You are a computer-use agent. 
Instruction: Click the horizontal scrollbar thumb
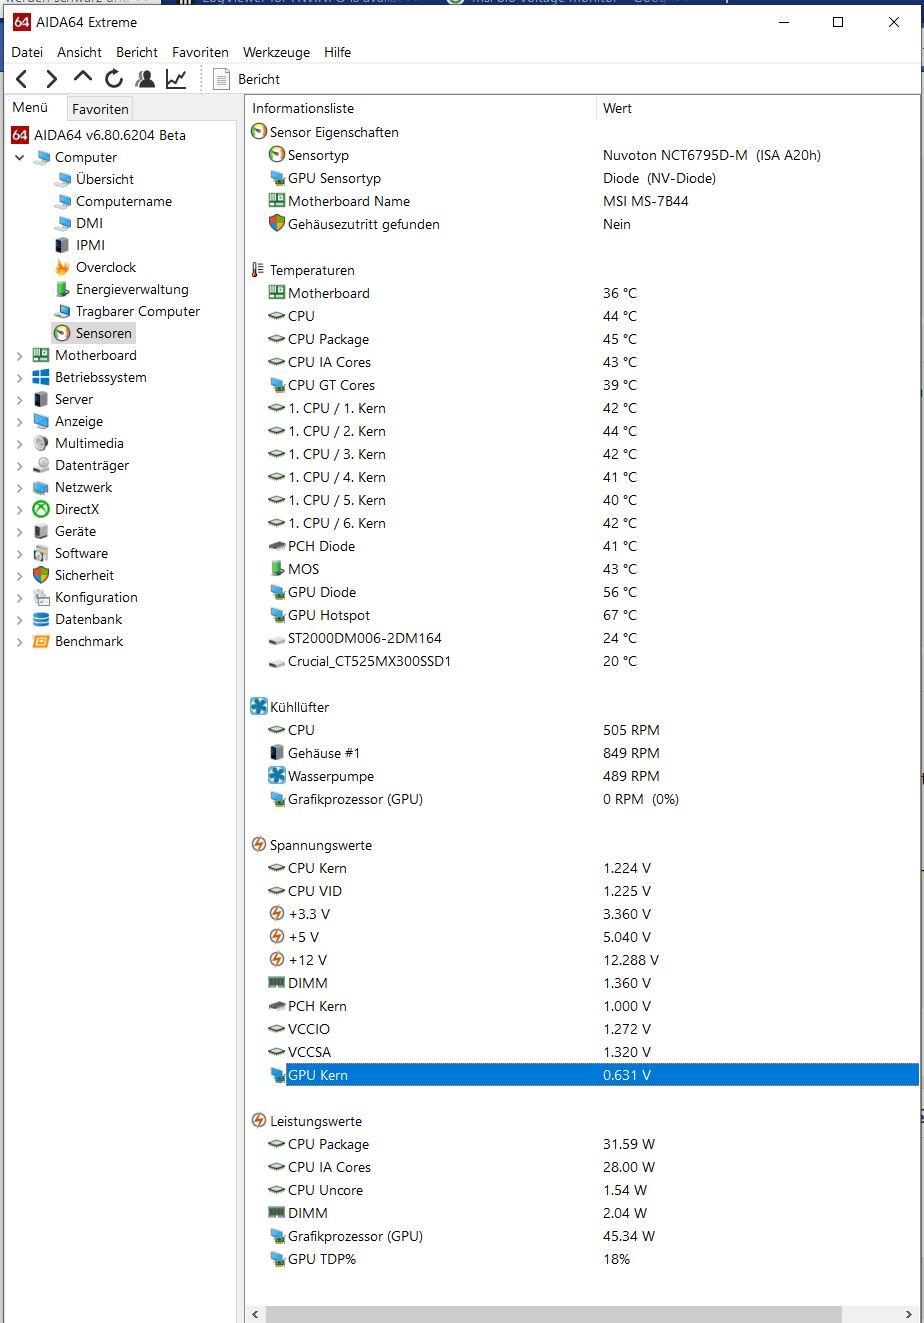tap(554, 1314)
